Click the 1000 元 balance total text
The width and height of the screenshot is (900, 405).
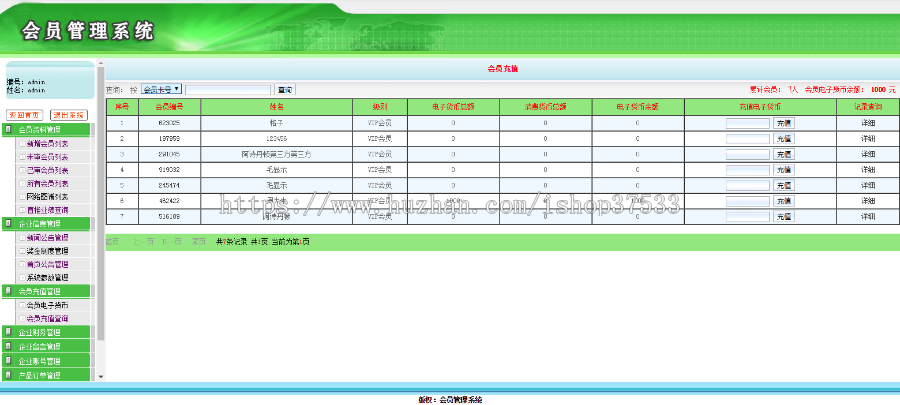883,89
